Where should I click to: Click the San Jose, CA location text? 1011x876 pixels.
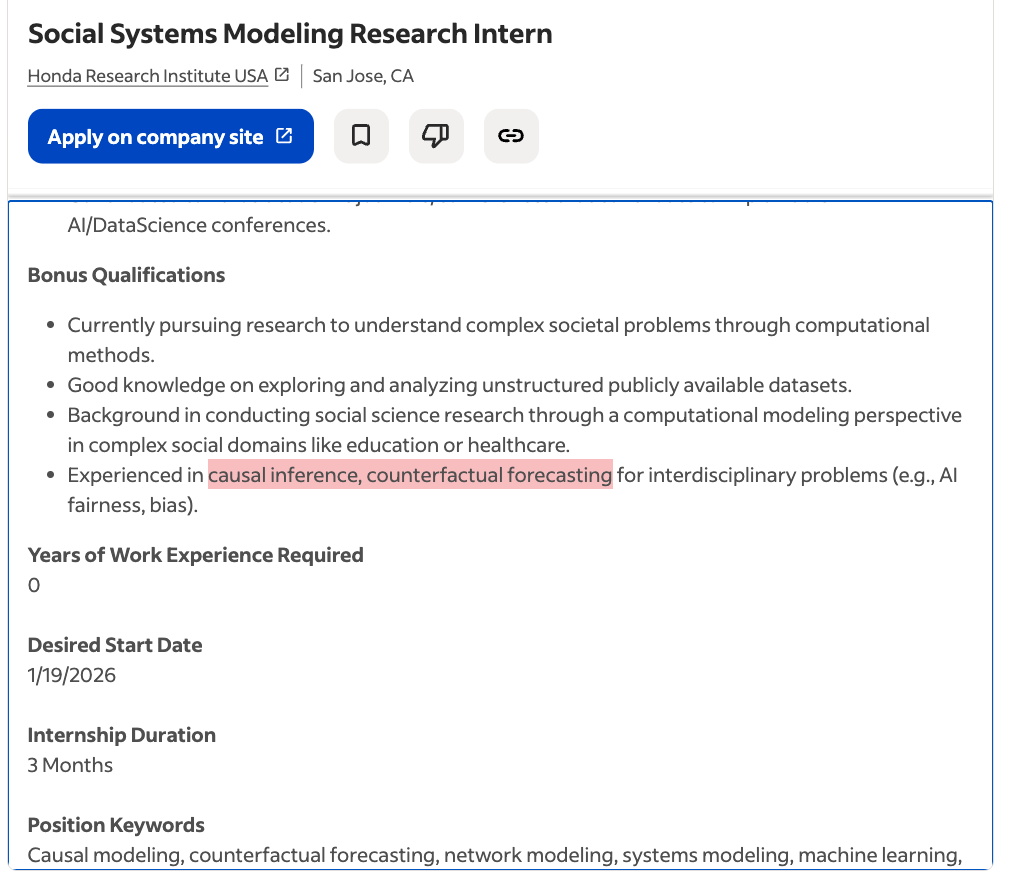pyautogui.click(x=363, y=76)
